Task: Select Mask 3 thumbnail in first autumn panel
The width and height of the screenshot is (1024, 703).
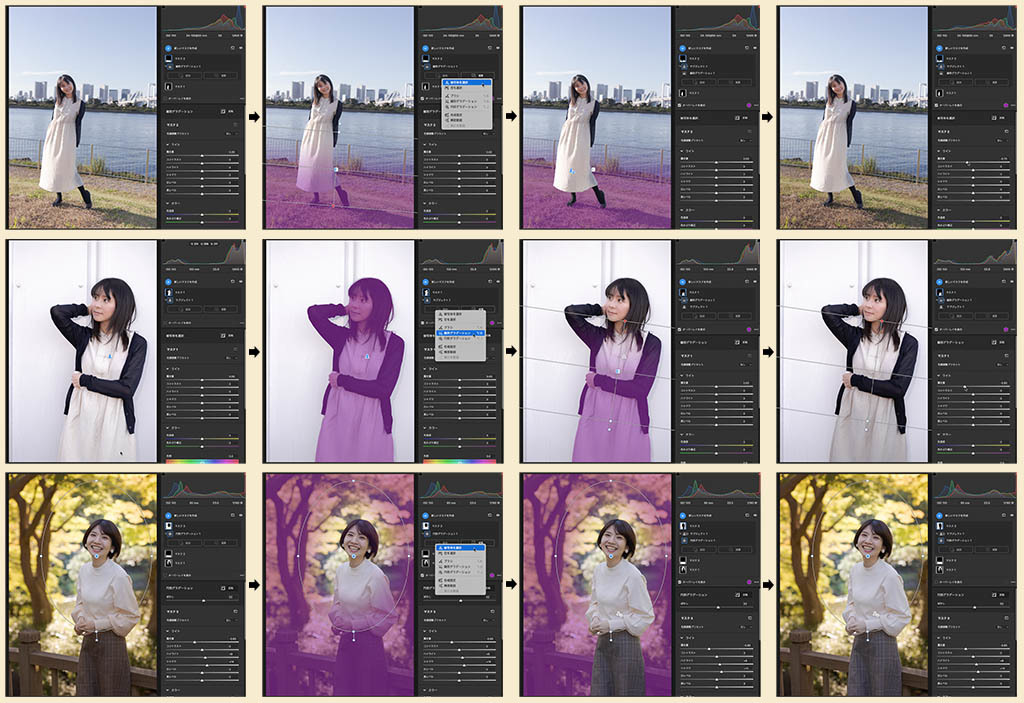Action: (168, 525)
